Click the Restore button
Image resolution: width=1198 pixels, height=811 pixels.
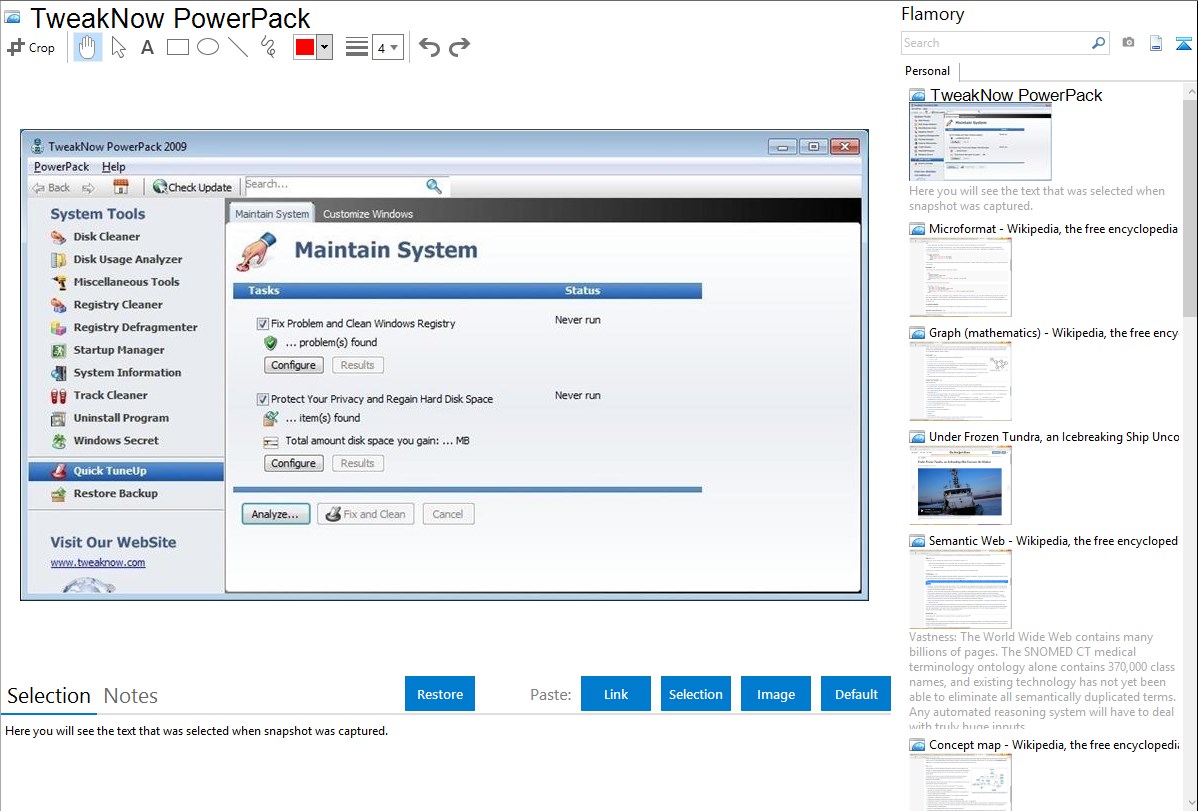click(440, 694)
